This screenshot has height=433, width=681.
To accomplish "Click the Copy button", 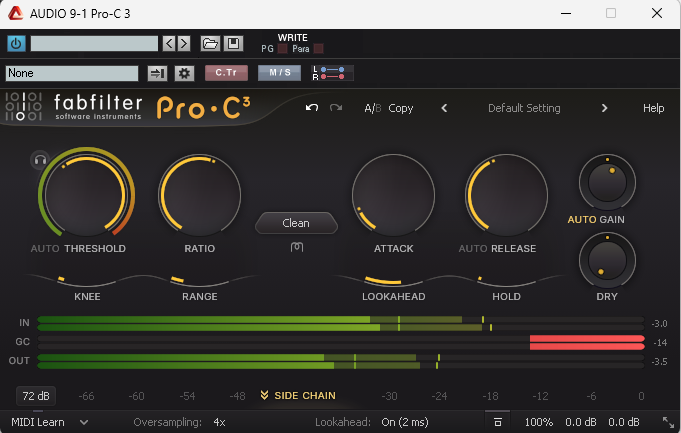I will (400, 108).
